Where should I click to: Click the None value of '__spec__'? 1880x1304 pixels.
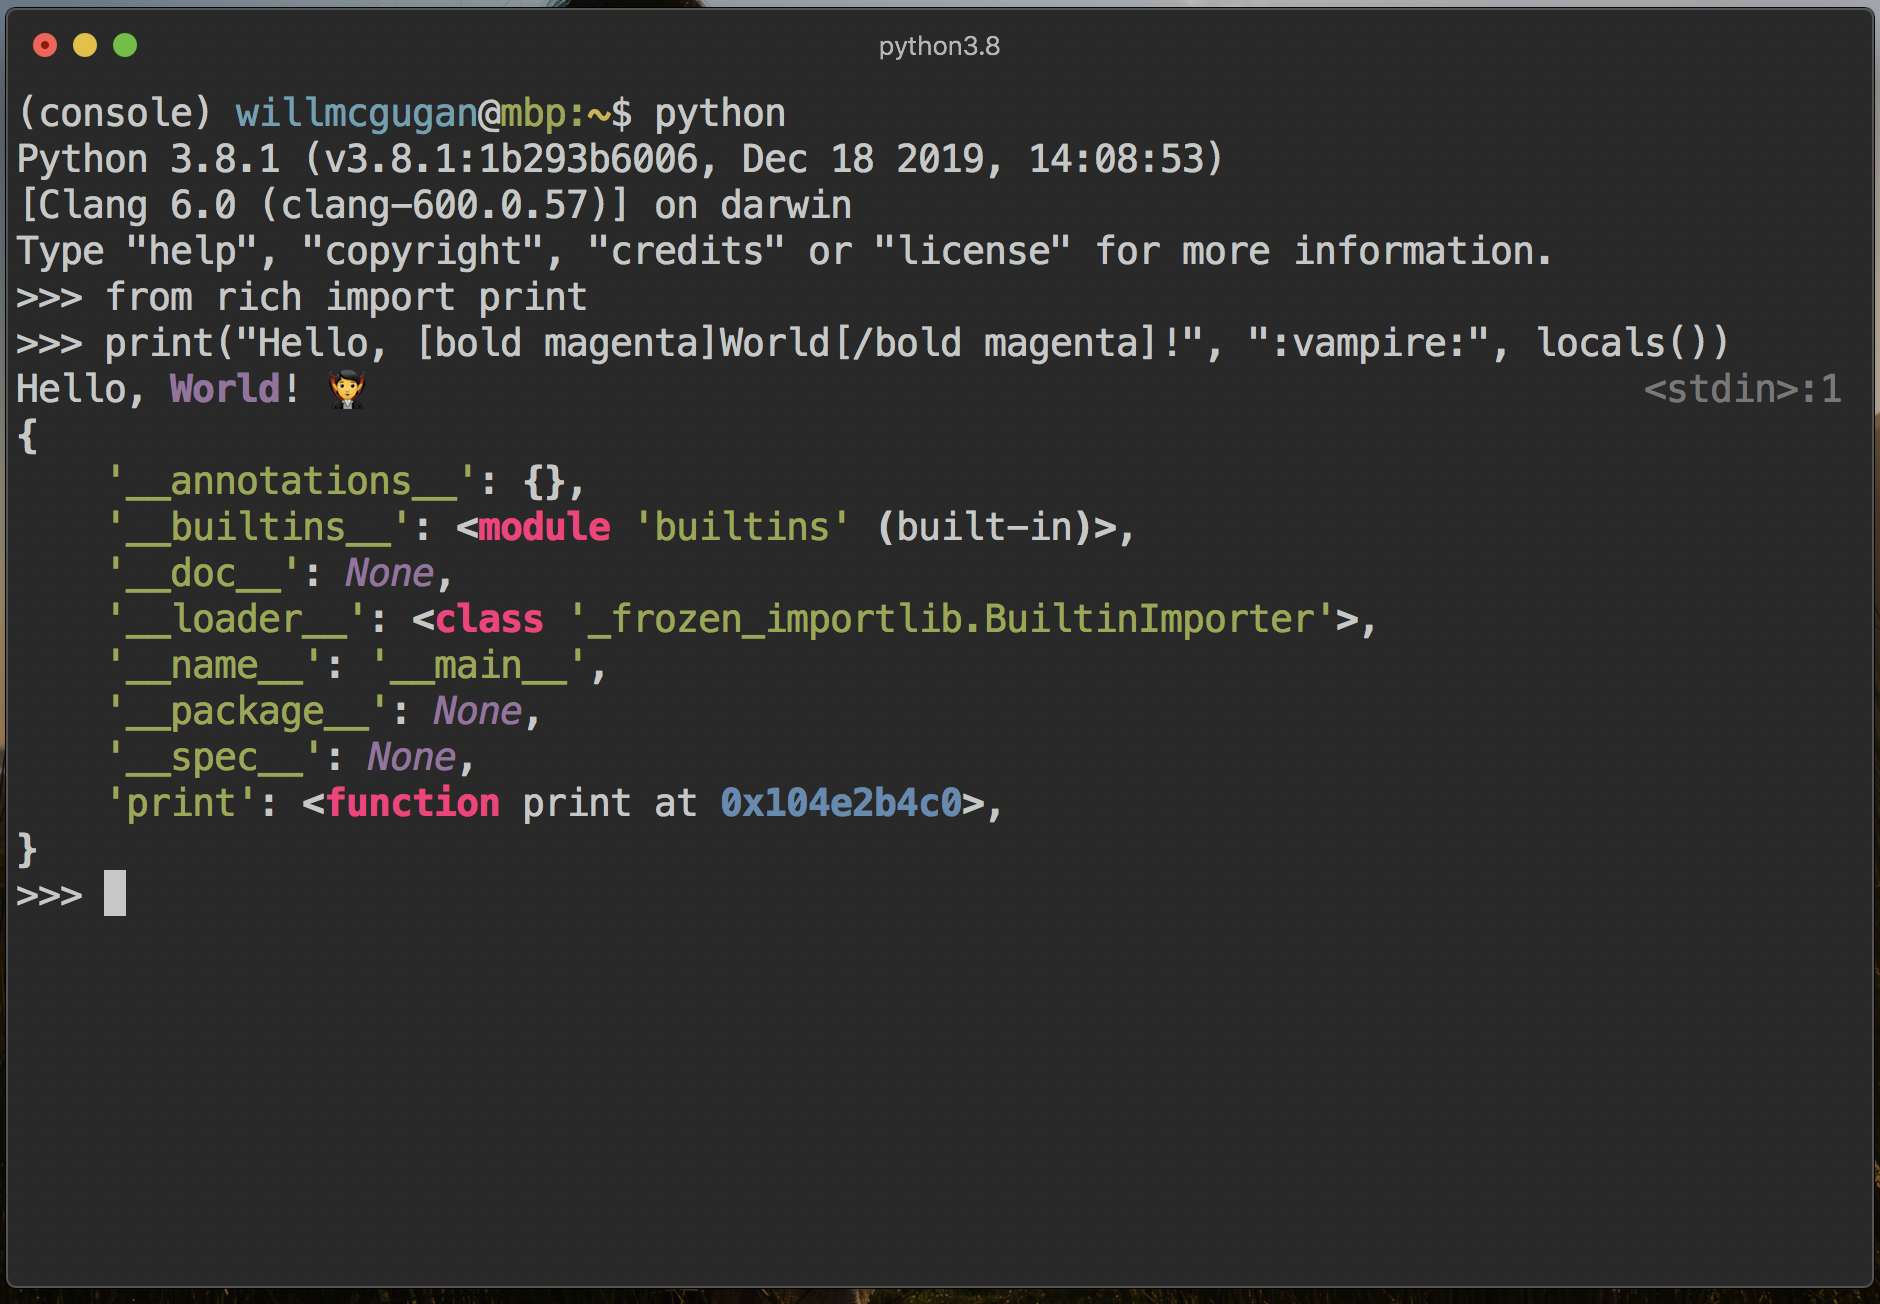pos(412,757)
